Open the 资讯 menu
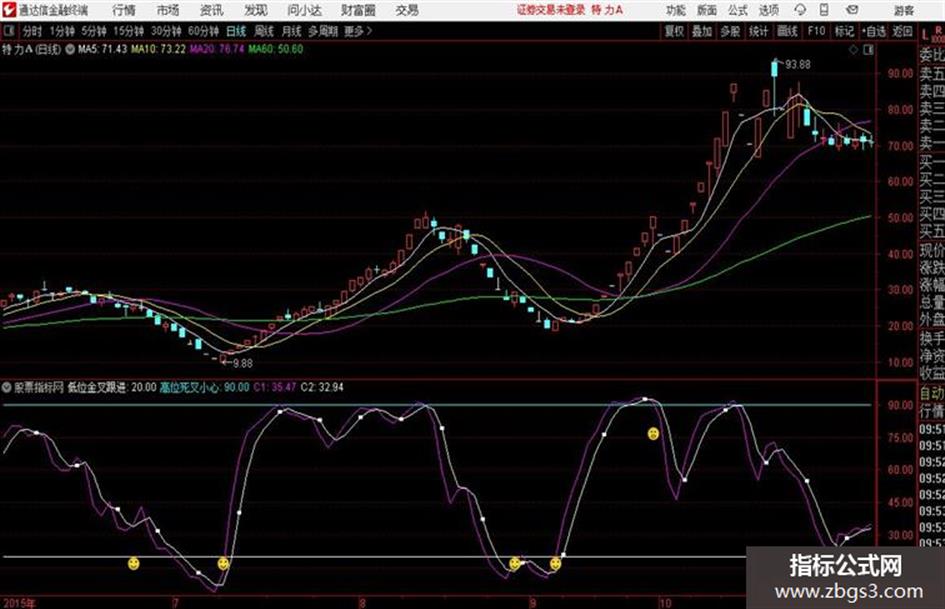 [x=212, y=10]
